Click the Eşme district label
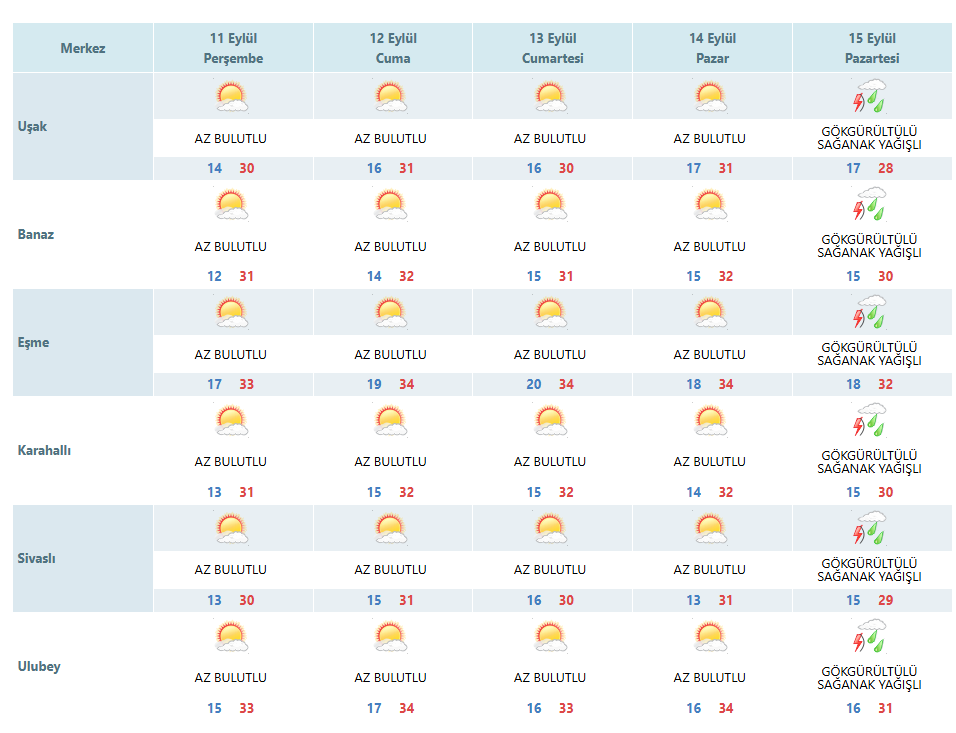The width and height of the screenshot is (956, 733). (34, 343)
